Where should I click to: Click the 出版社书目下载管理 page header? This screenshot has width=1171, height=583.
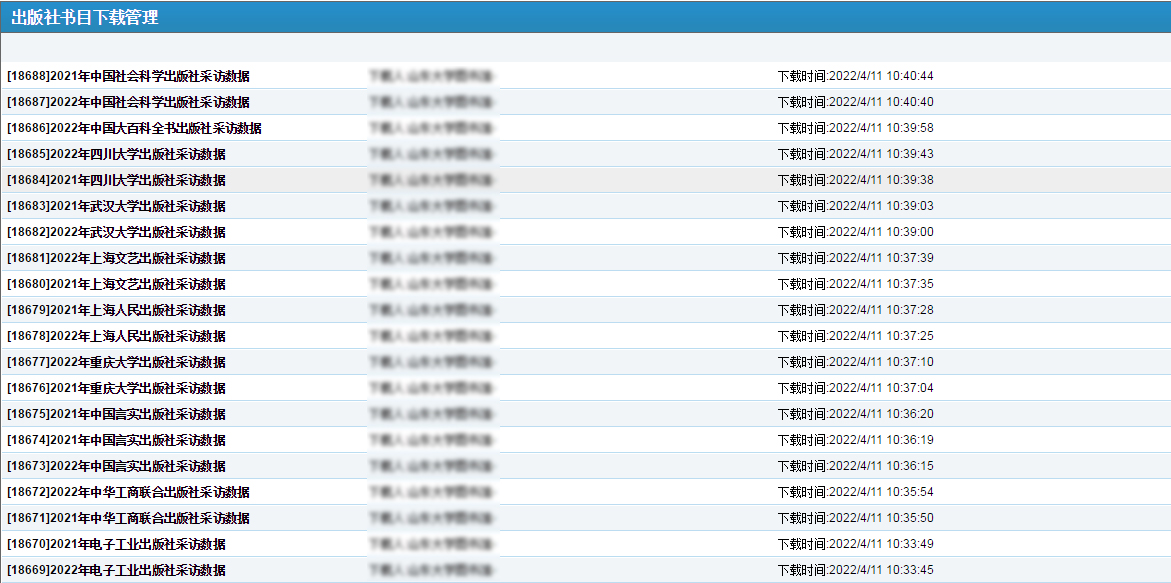(85, 17)
